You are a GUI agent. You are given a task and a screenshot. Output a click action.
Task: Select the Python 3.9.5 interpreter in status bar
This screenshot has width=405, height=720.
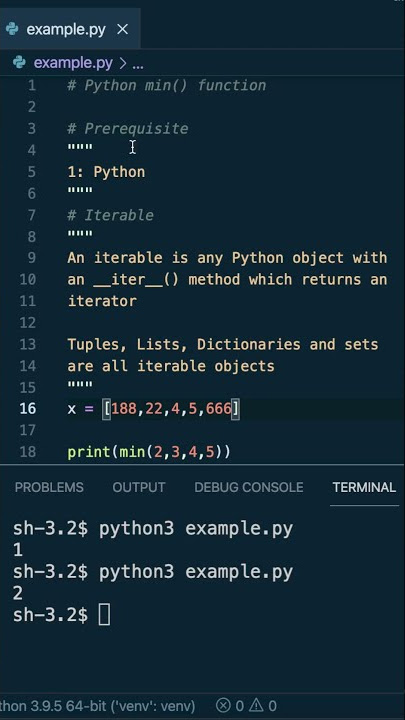point(97,705)
